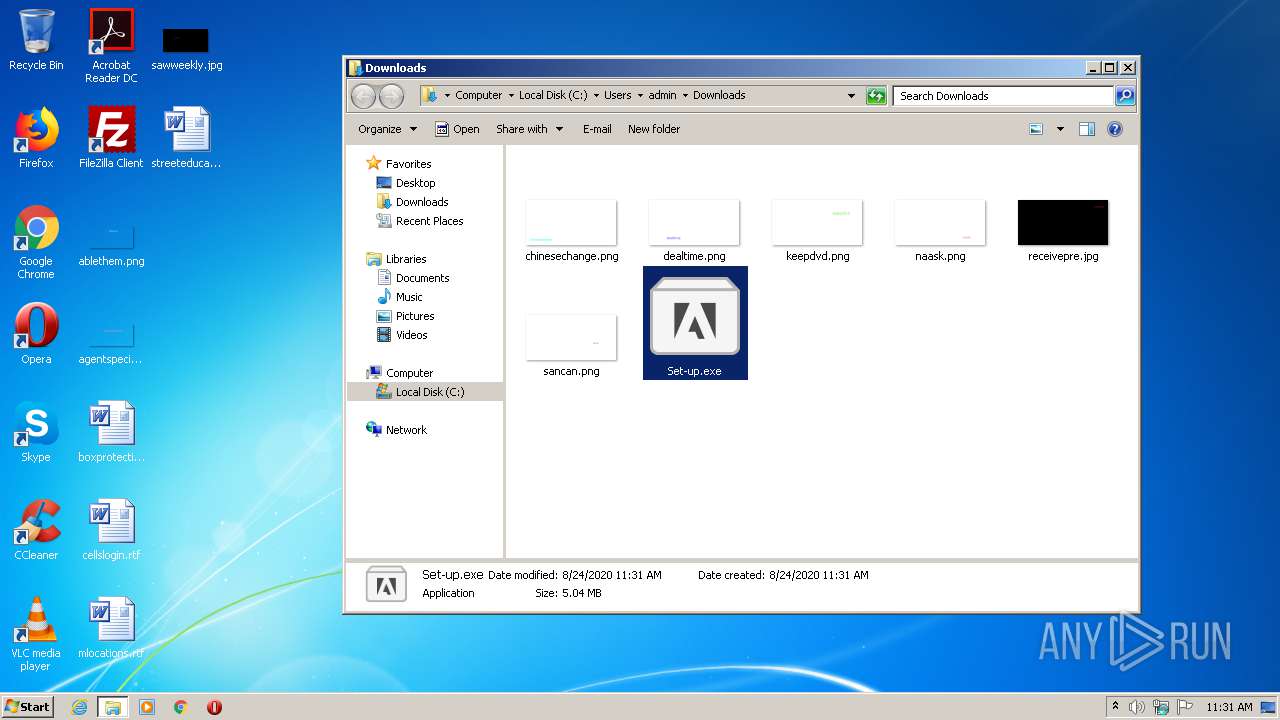This screenshot has width=1280, height=720.
Task: Select Favorites in the navigation pane
Action: click(x=409, y=164)
